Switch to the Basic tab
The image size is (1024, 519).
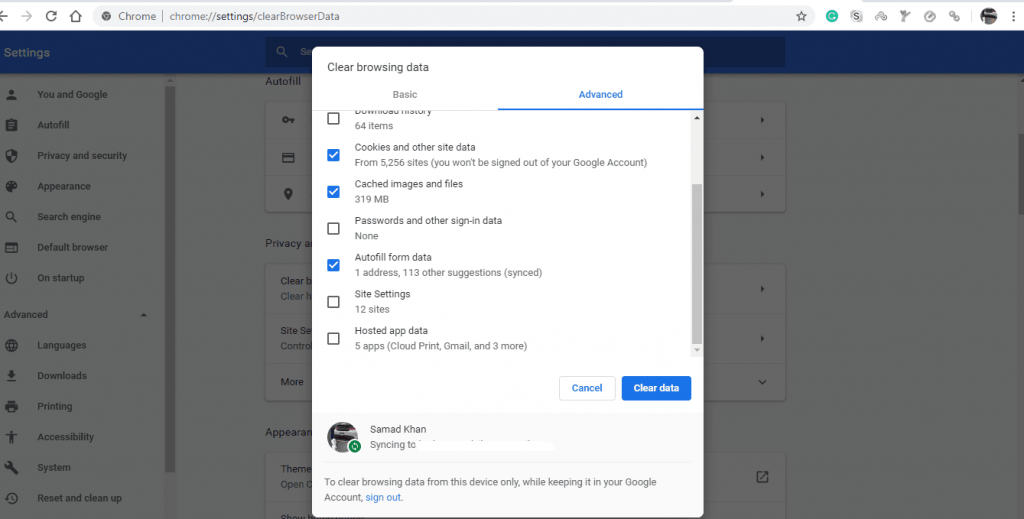[405, 95]
